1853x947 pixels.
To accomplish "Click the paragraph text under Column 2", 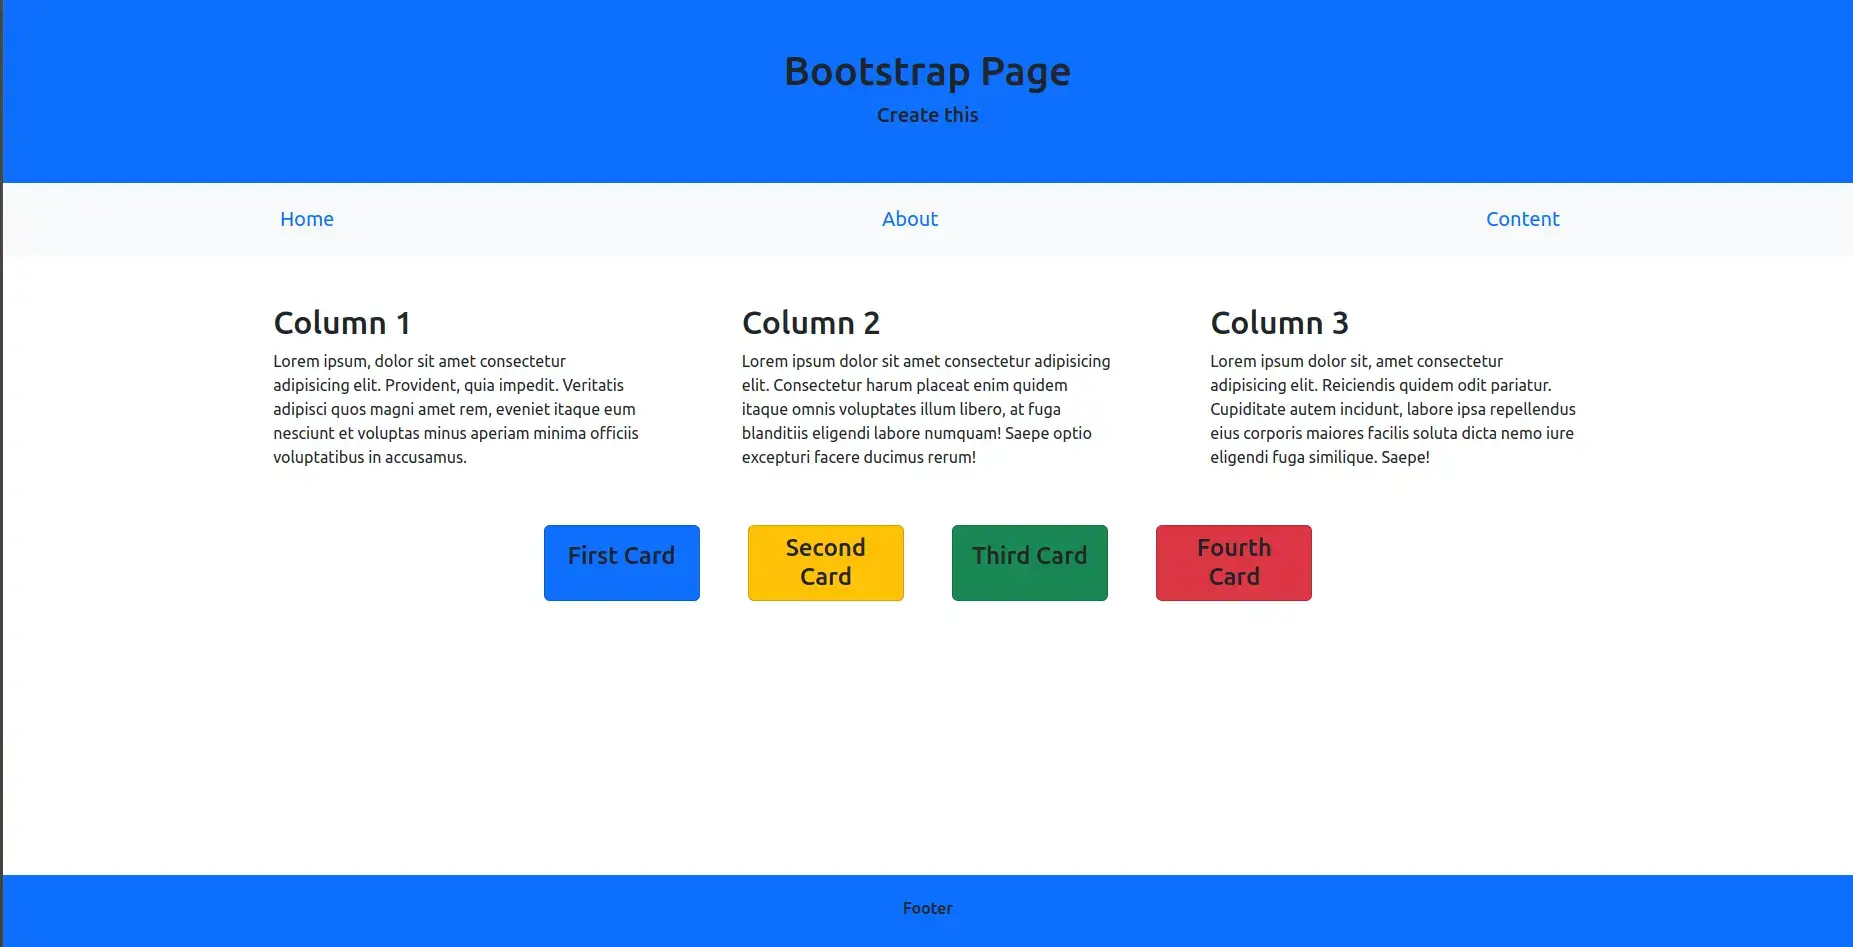I will (x=925, y=409).
